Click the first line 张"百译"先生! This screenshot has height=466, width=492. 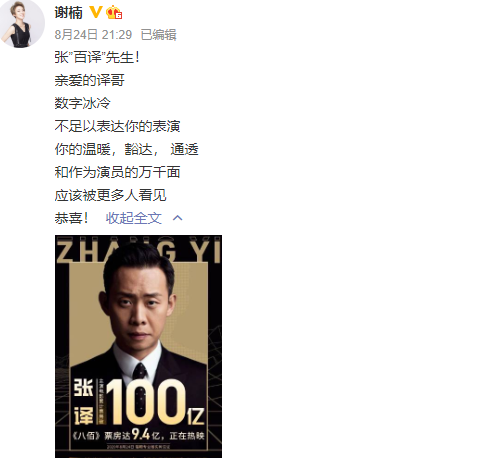tap(97, 57)
